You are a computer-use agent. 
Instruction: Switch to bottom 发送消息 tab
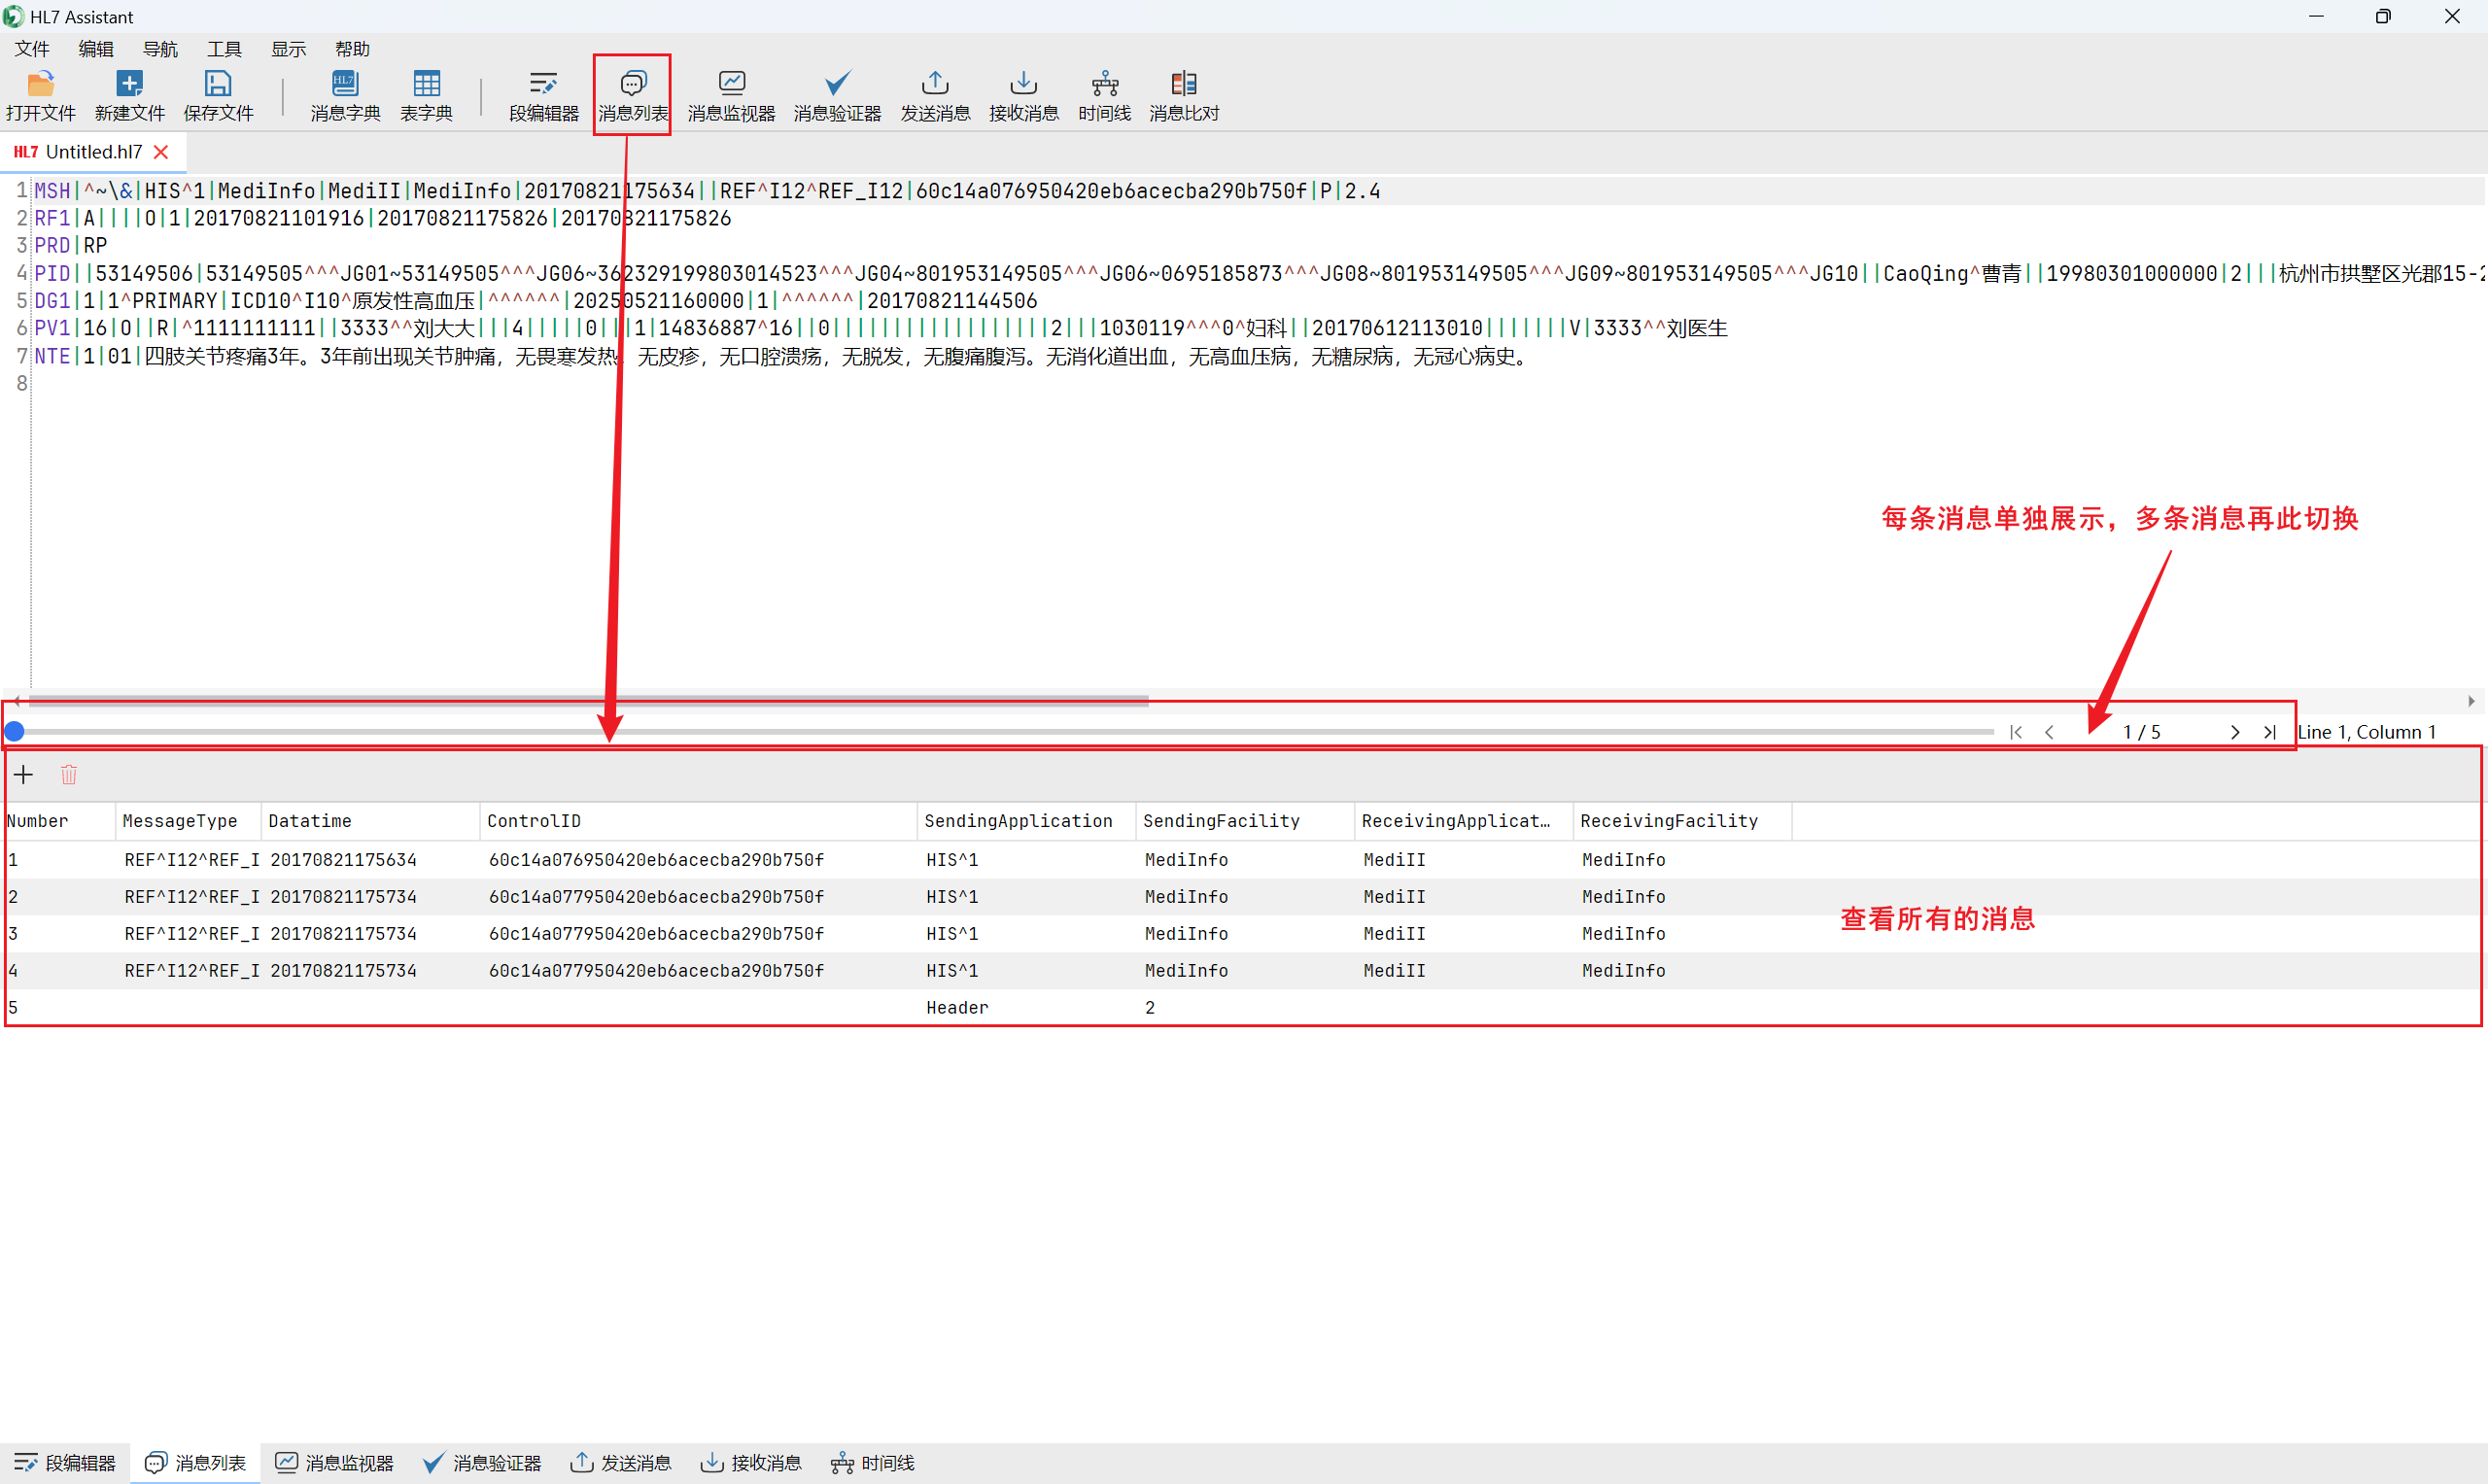(621, 1463)
